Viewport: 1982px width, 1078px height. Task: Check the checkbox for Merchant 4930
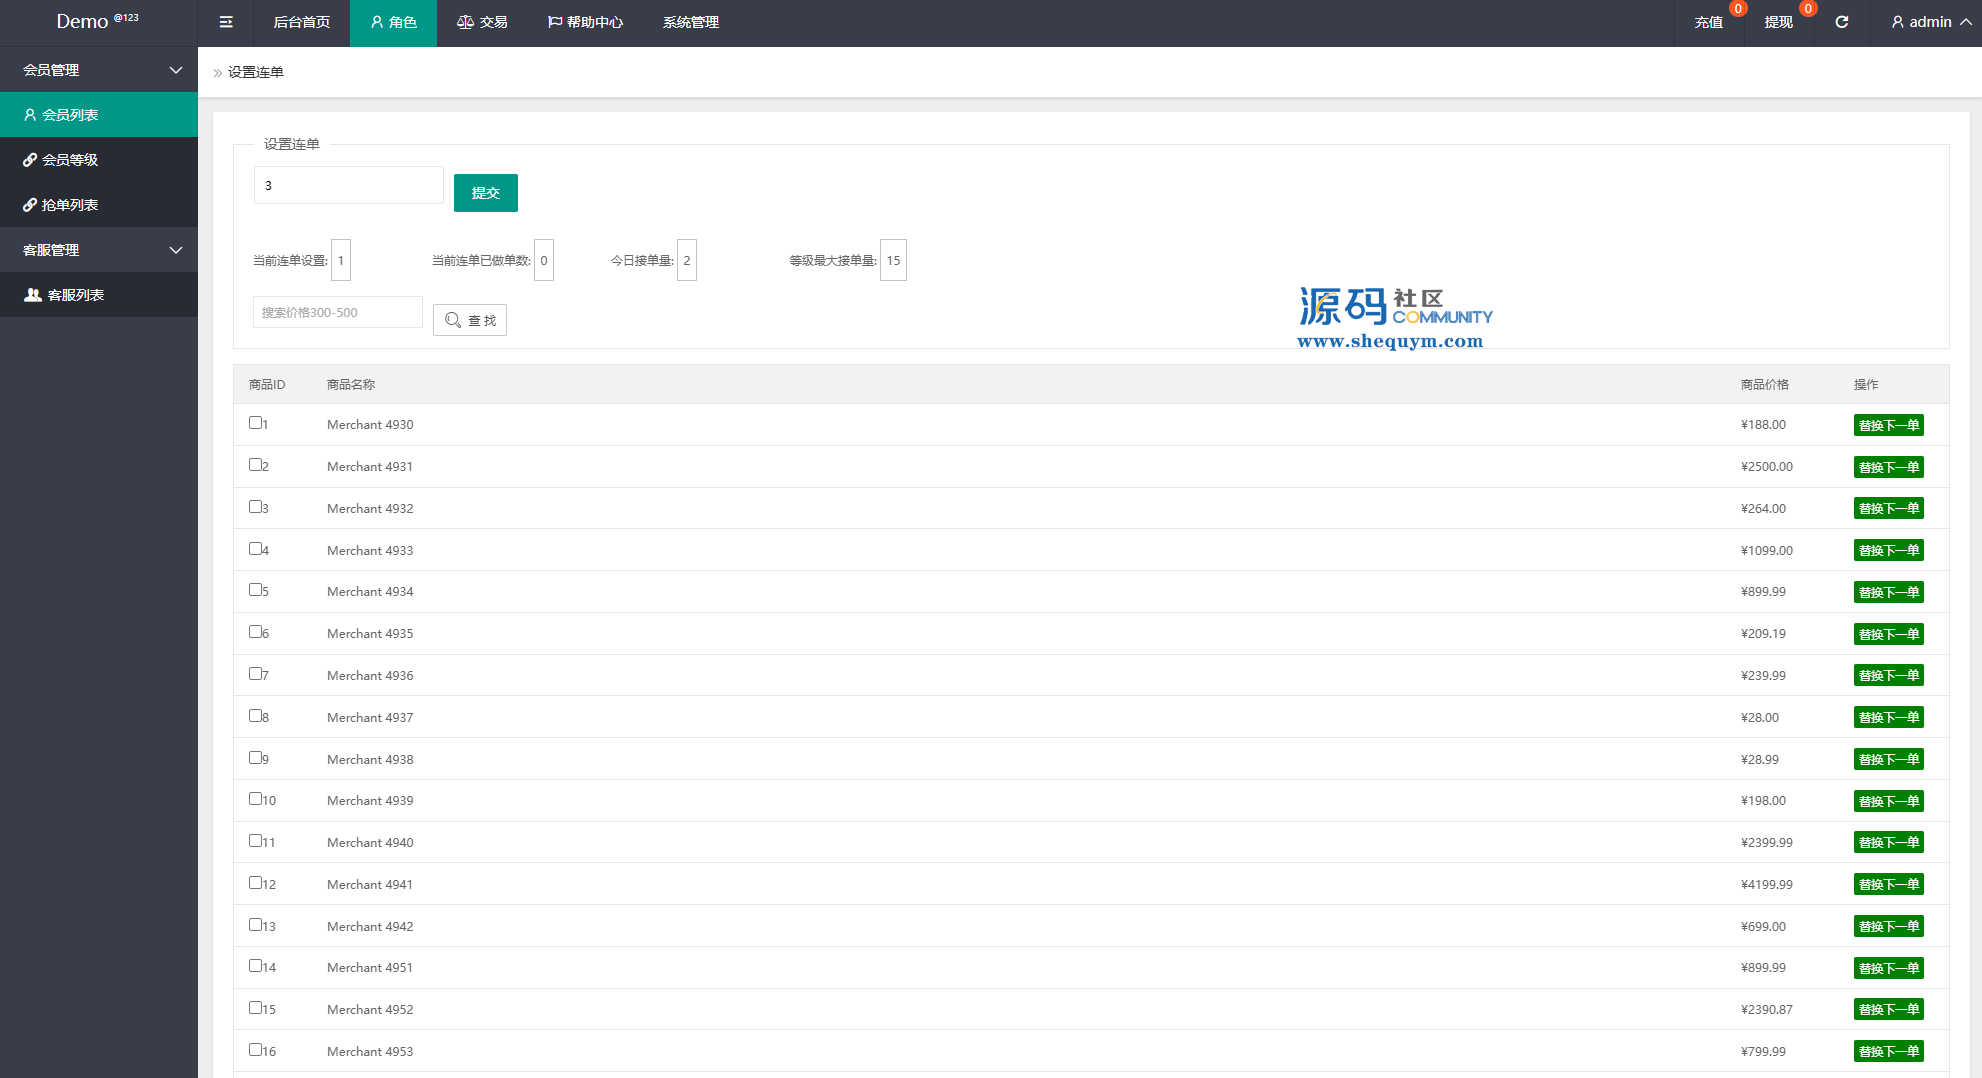pyautogui.click(x=255, y=423)
